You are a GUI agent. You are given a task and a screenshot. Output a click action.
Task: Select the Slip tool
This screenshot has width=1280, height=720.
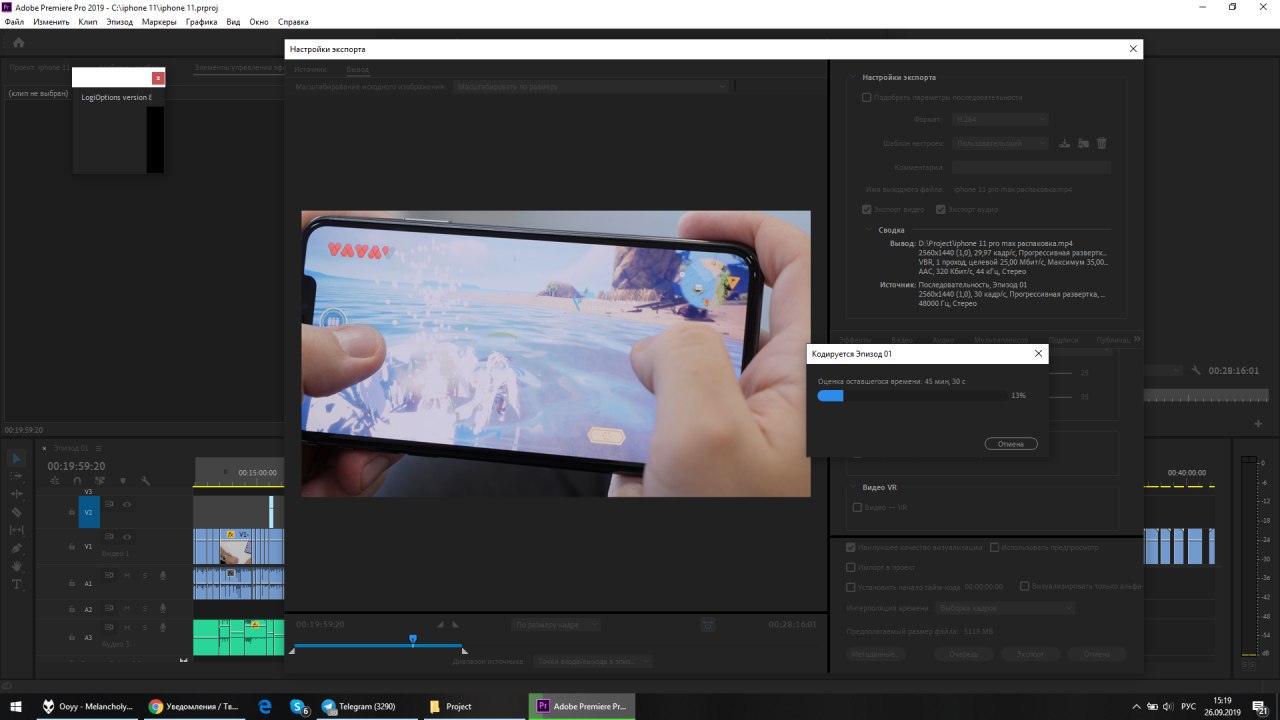pyautogui.click(x=17, y=530)
